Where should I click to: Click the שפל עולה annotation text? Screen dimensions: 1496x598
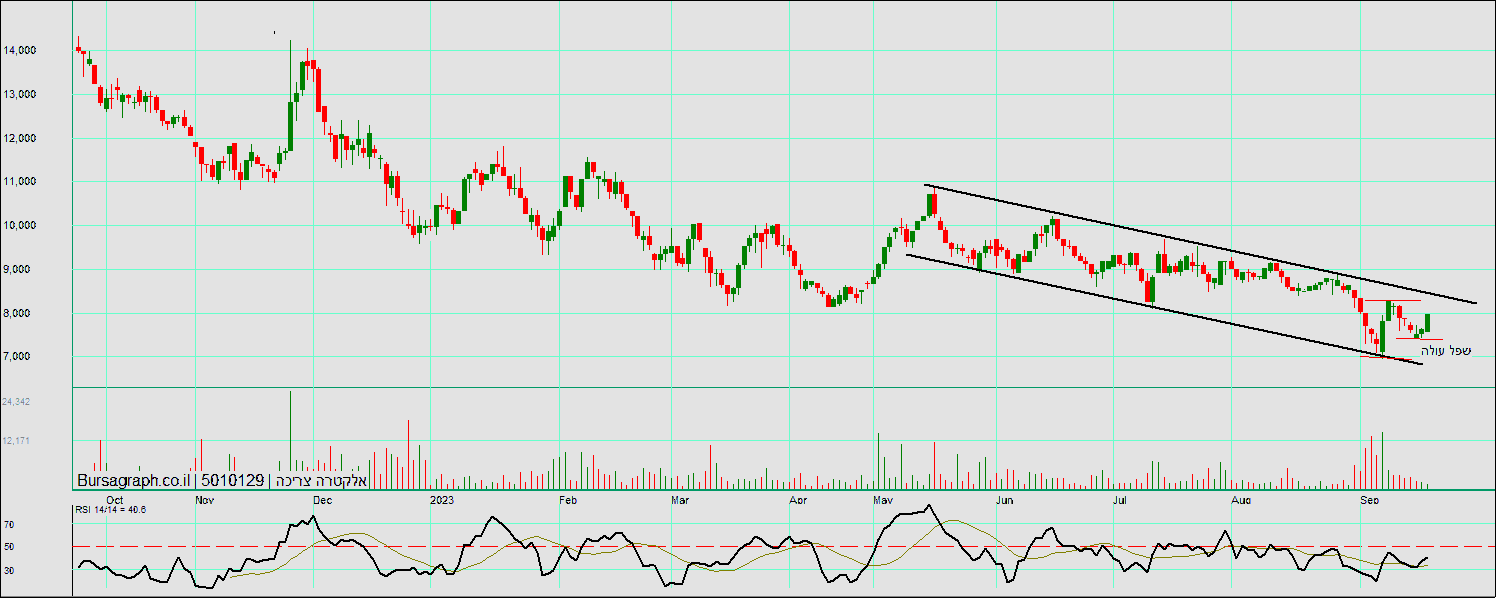click(1446, 350)
